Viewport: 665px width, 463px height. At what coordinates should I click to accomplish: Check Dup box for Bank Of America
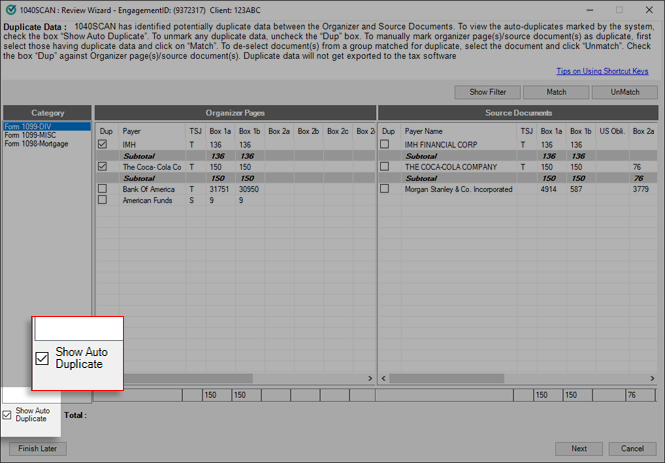click(102, 188)
